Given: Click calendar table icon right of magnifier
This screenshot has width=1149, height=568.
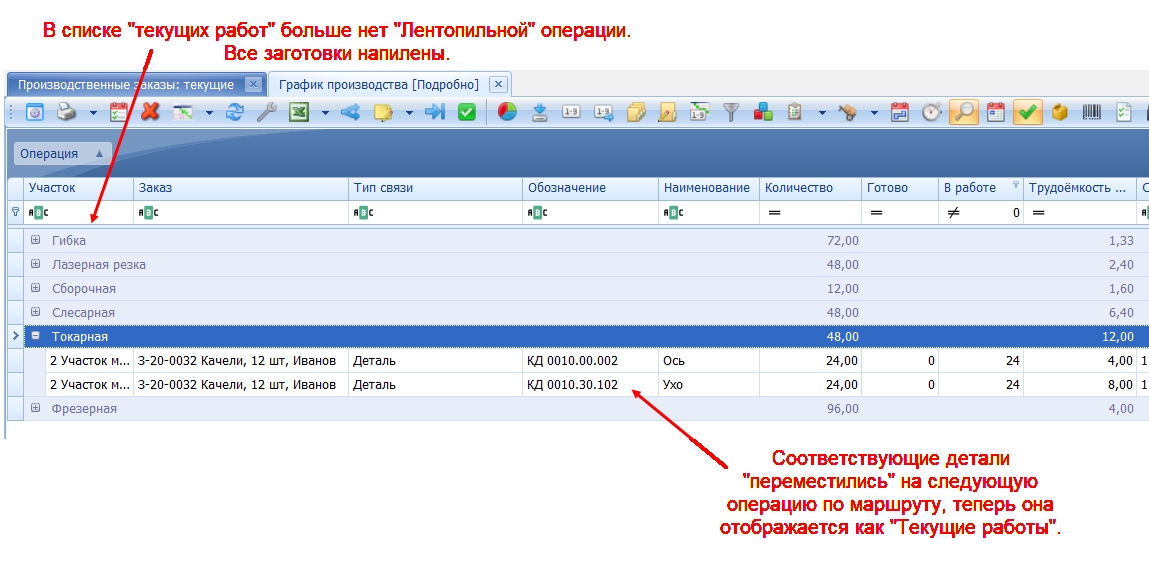Looking at the screenshot, I should (x=995, y=112).
